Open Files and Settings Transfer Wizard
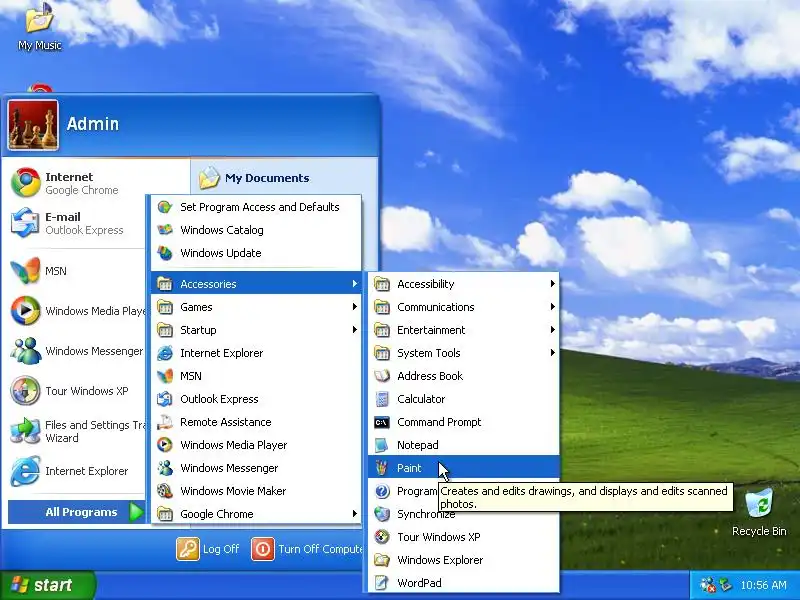This screenshot has width=800, height=600. click(x=77, y=431)
